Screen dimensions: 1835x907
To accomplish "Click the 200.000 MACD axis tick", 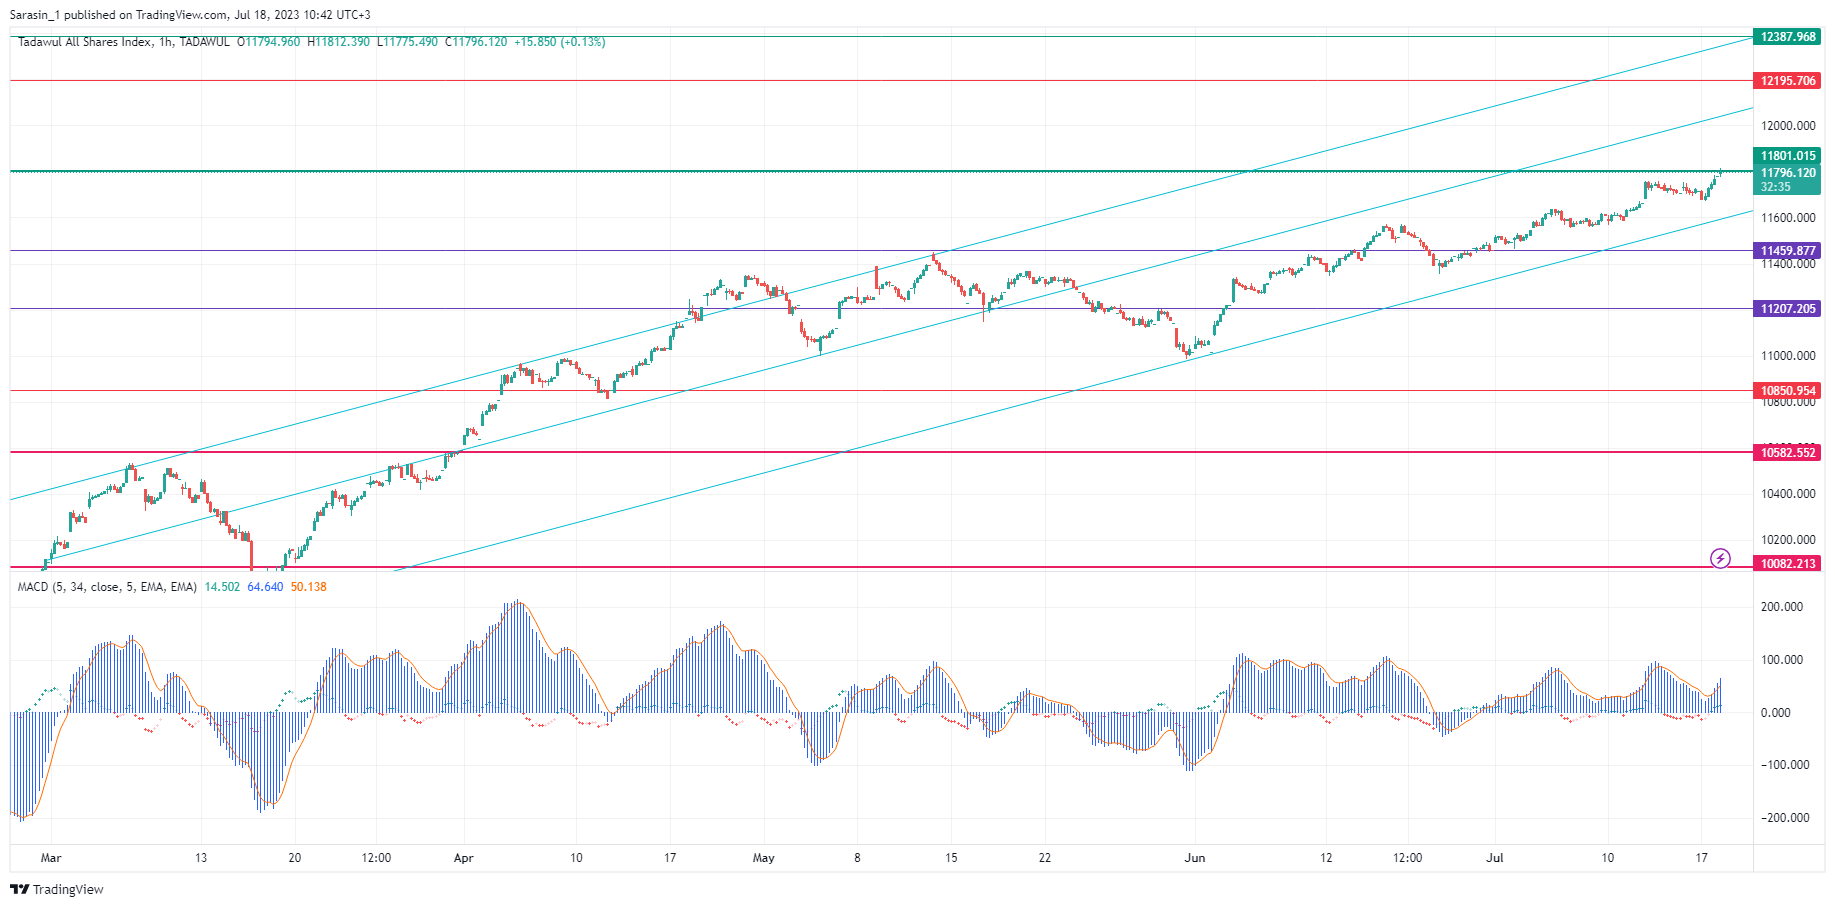I will [x=1782, y=607].
